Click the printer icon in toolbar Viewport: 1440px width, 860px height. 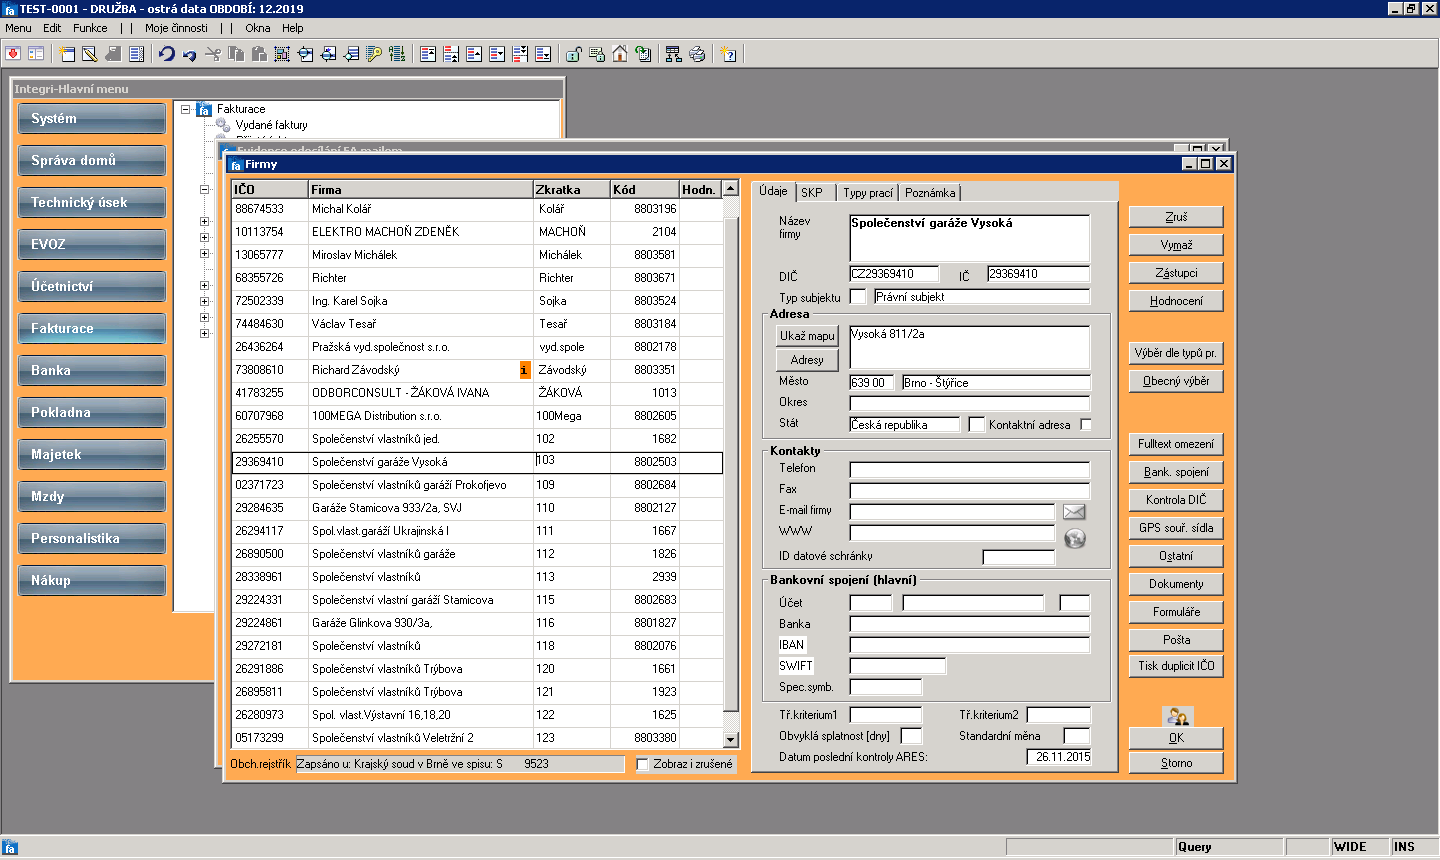point(697,54)
